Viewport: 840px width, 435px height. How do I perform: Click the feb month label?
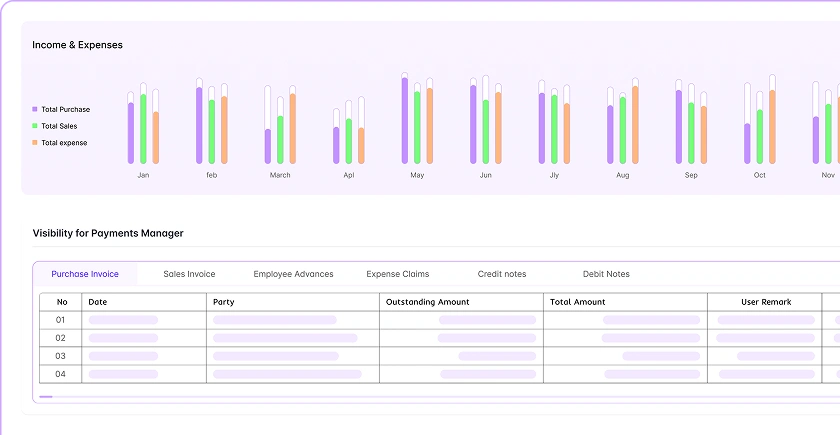212,175
